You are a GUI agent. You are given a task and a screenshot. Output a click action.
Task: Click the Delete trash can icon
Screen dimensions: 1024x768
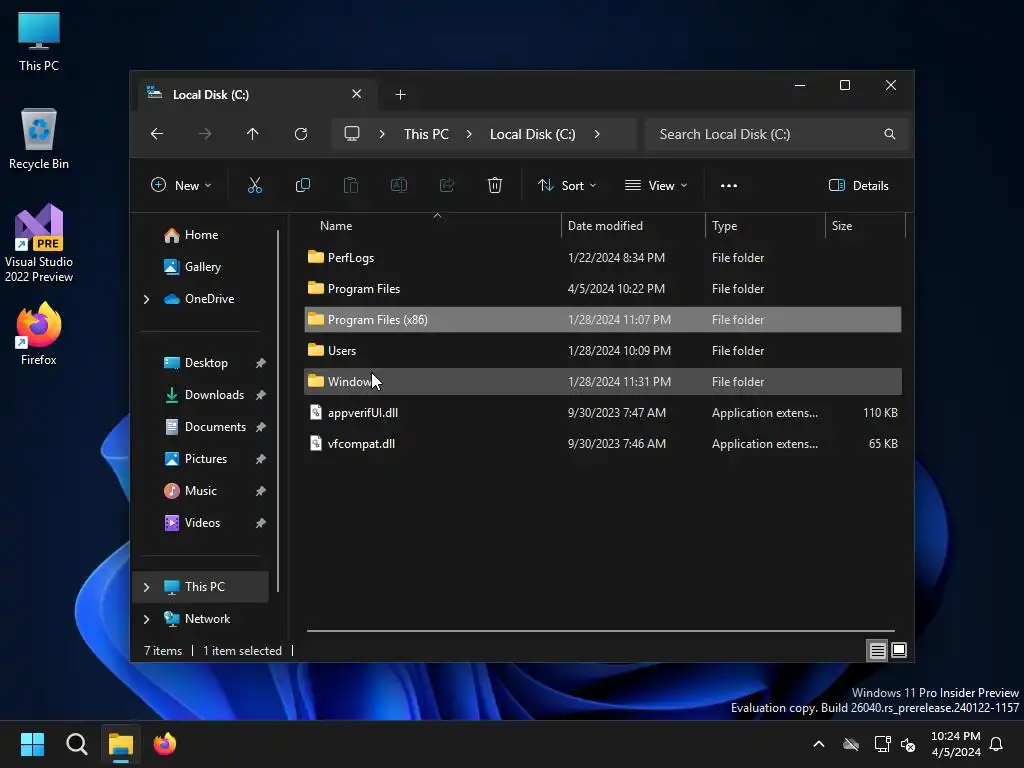(495, 185)
